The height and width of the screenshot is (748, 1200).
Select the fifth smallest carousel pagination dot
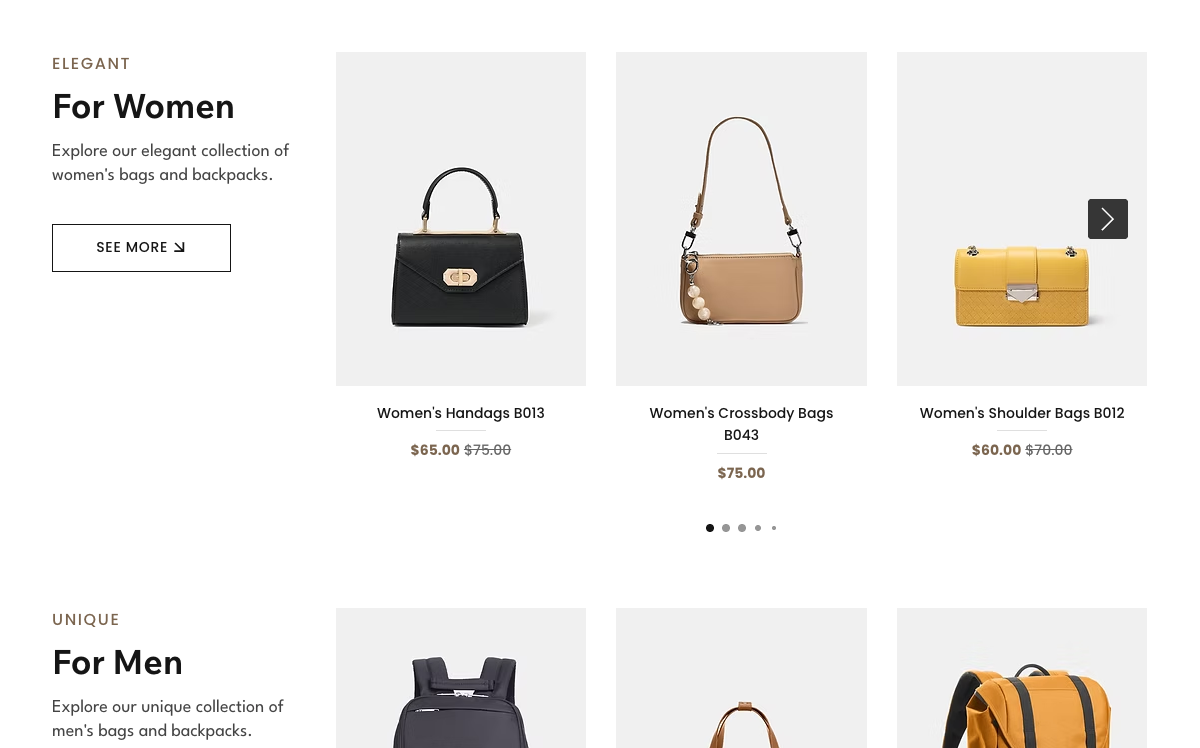[774, 528]
